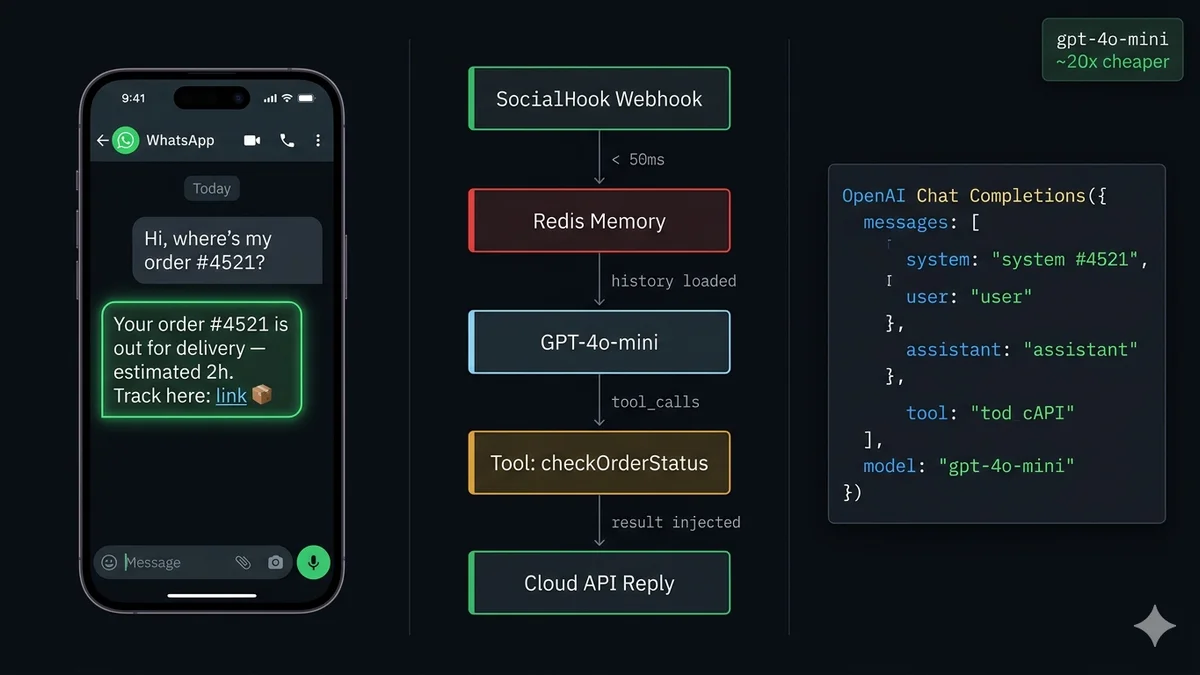Tap the phone Wi-Fi status icon
Viewport: 1200px width, 675px height.
287,98
